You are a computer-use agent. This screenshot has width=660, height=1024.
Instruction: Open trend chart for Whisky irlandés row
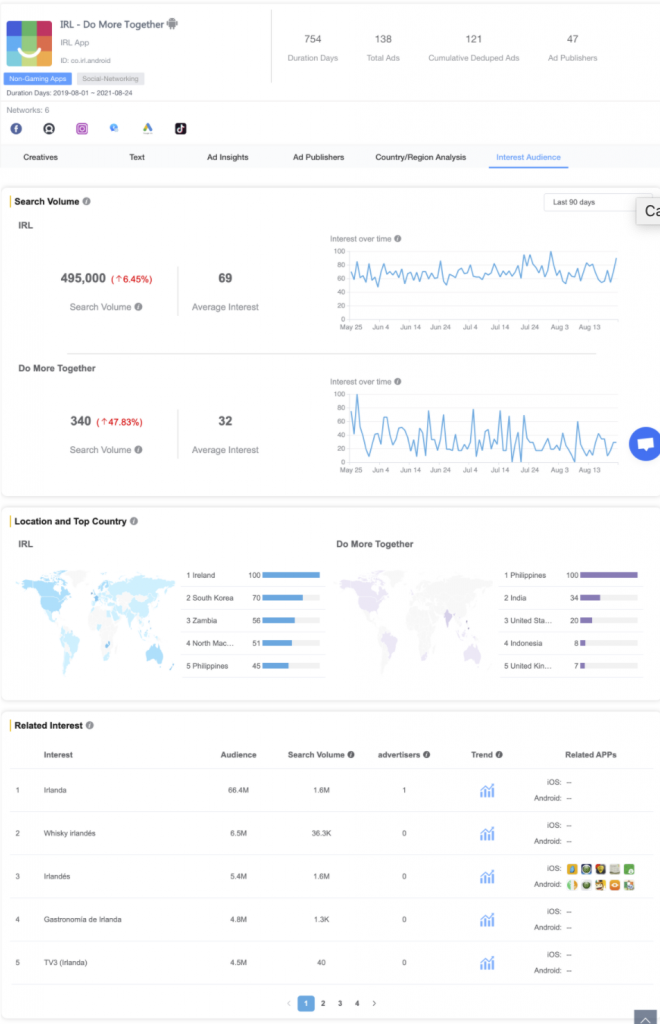[x=487, y=834]
